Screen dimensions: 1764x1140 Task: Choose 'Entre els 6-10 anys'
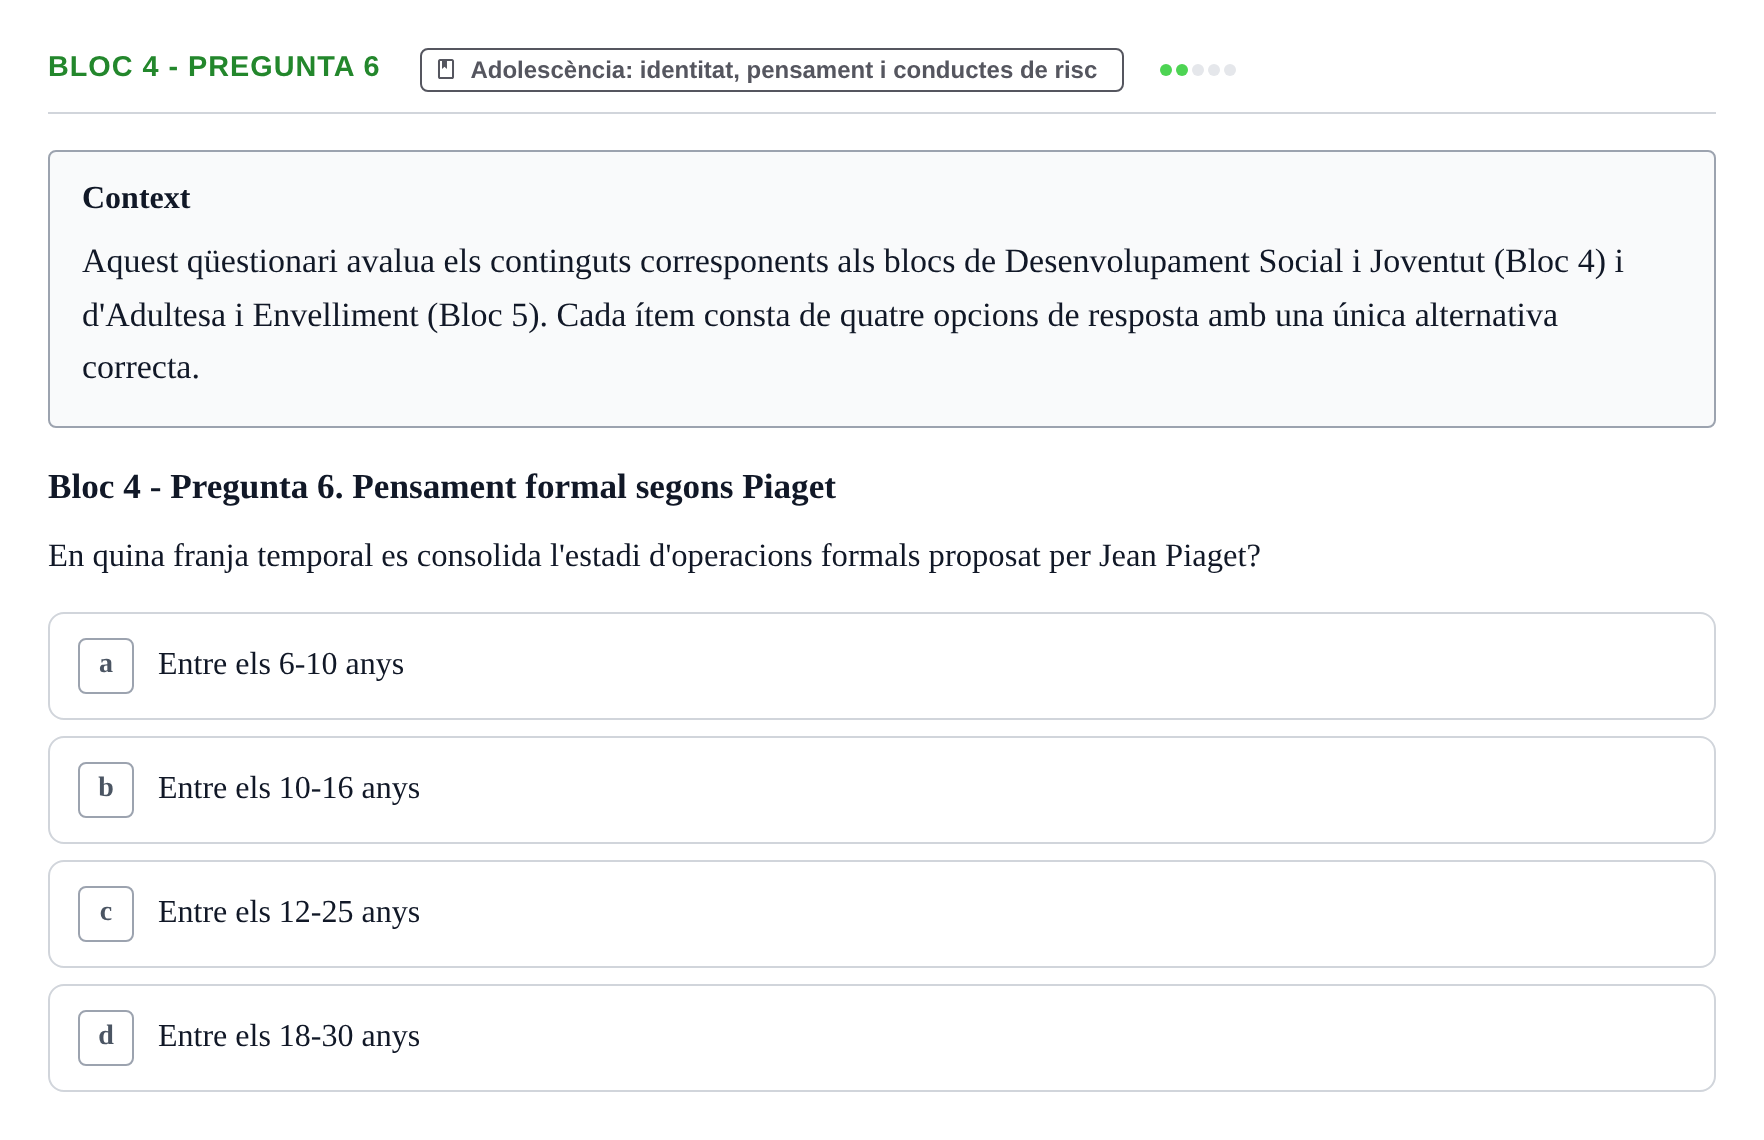tap(881, 666)
